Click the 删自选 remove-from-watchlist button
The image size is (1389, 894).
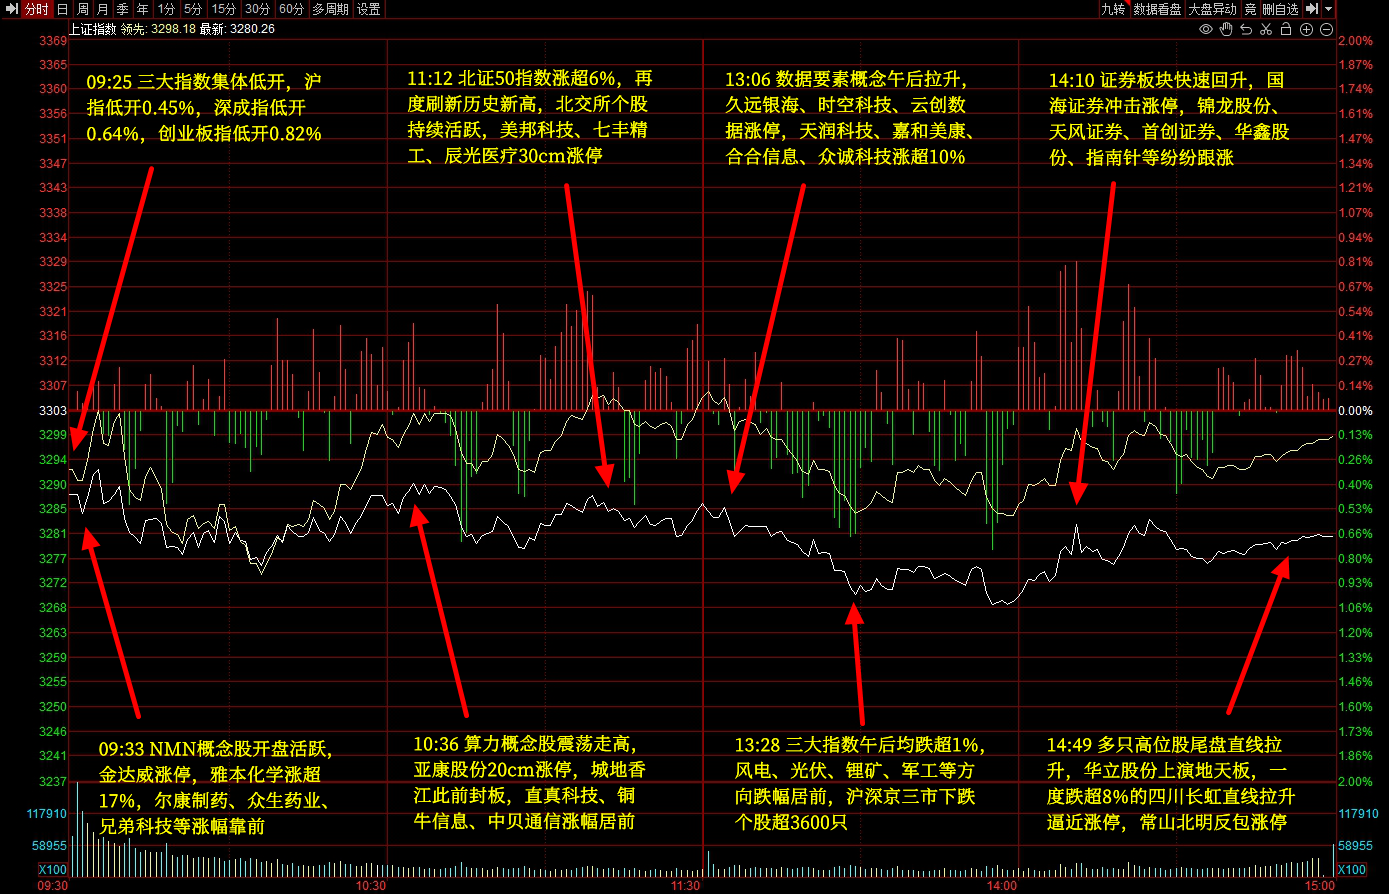click(1280, 9)
